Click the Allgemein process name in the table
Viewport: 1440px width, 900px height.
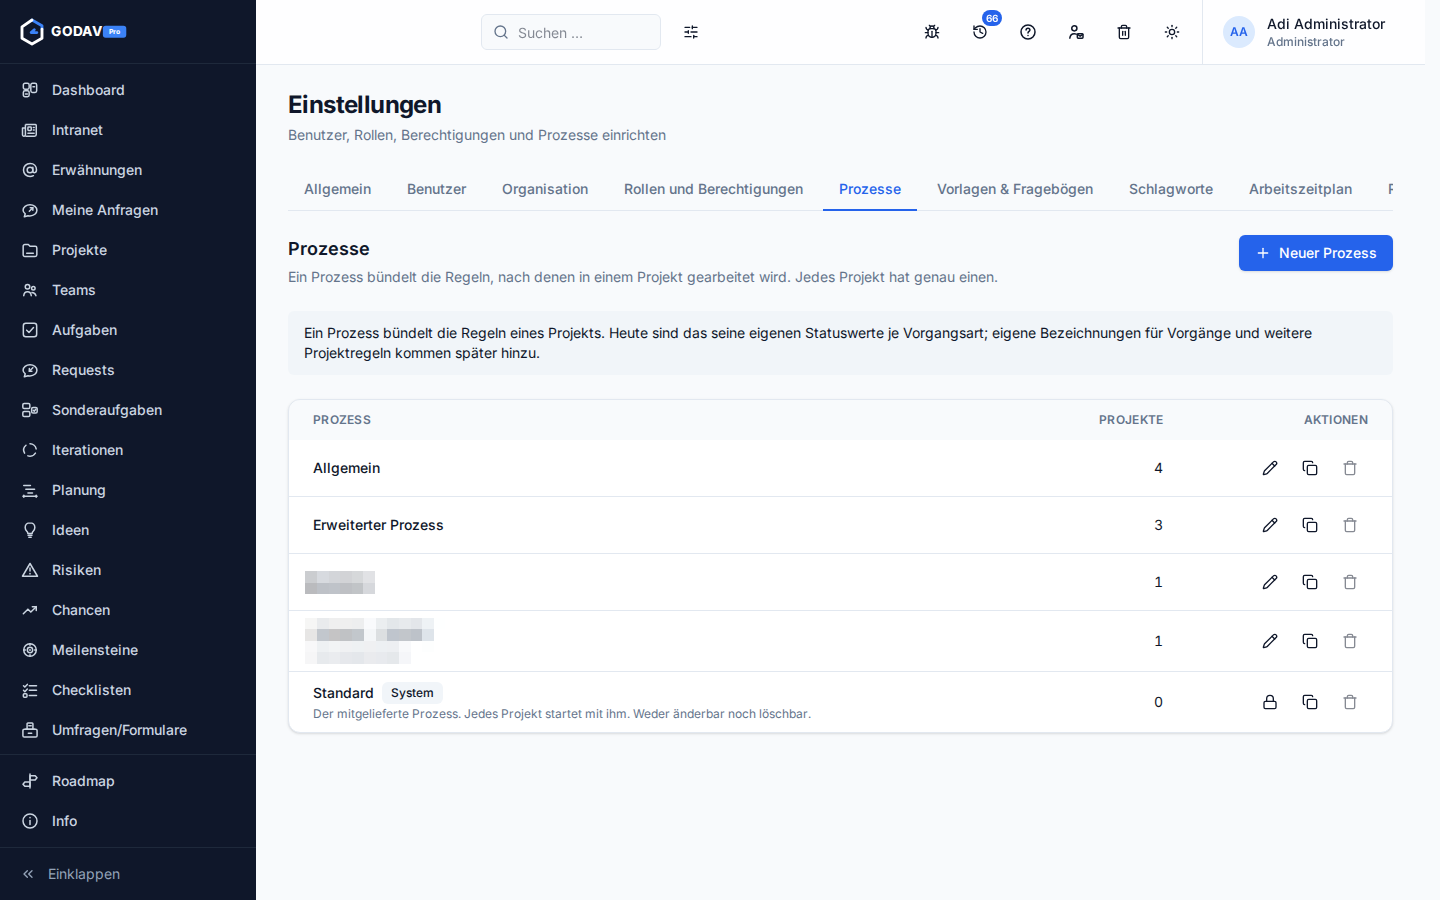tap(346, 468)
